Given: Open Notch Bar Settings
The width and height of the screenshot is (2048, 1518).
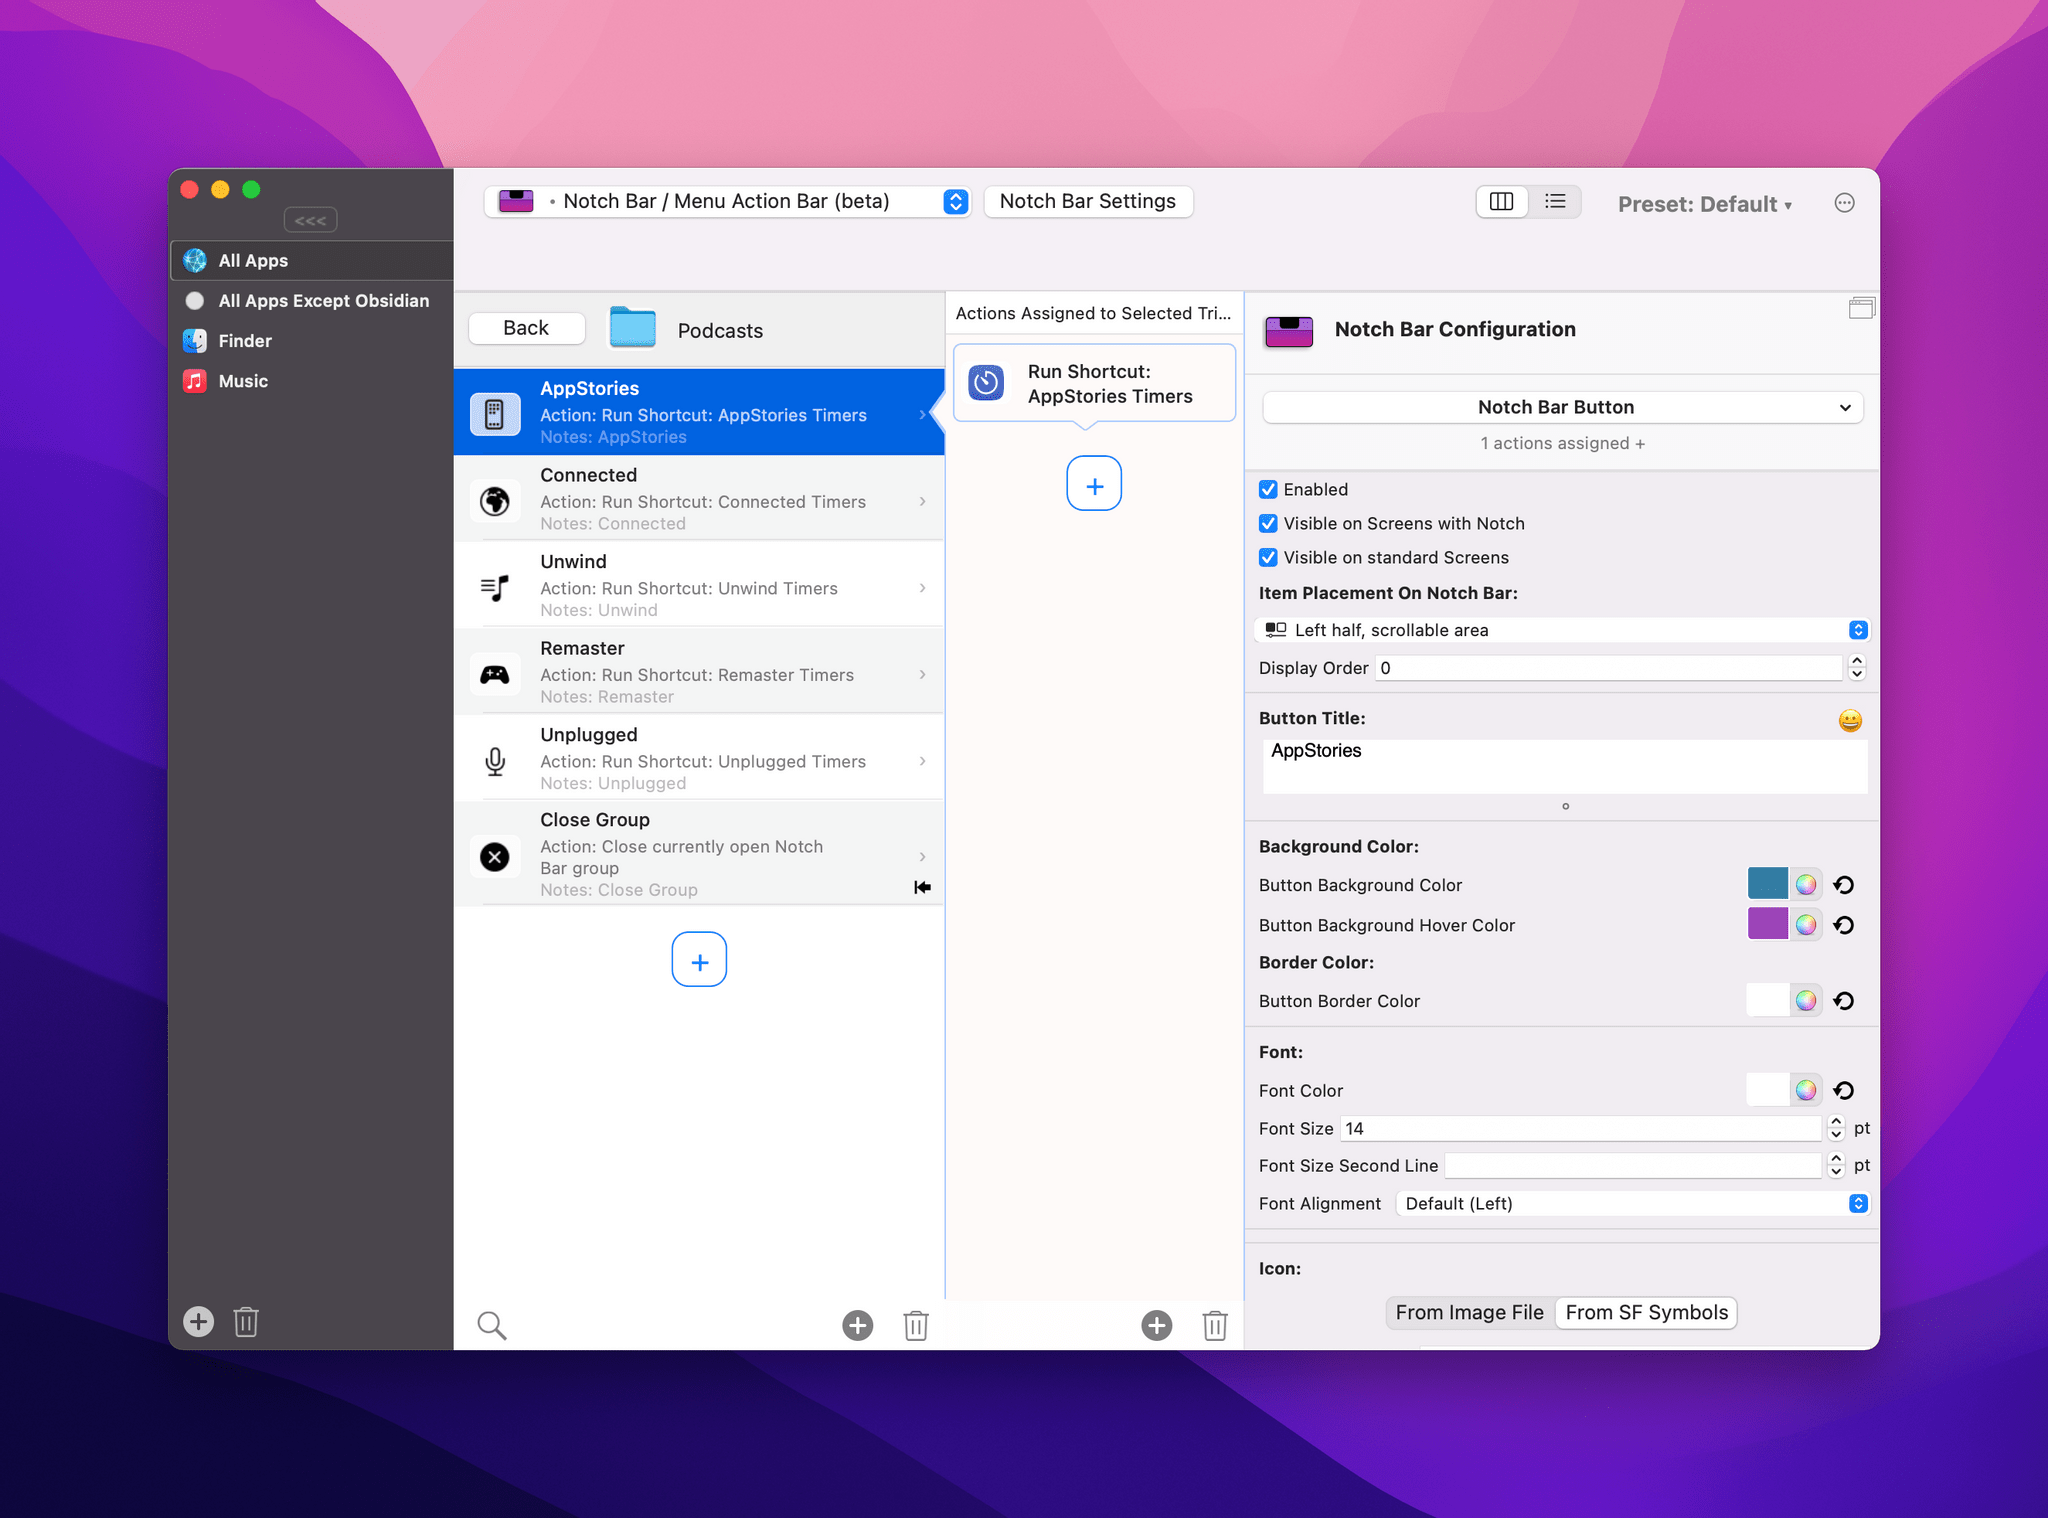Looking at the screenshot, I should coord(1088,201).
